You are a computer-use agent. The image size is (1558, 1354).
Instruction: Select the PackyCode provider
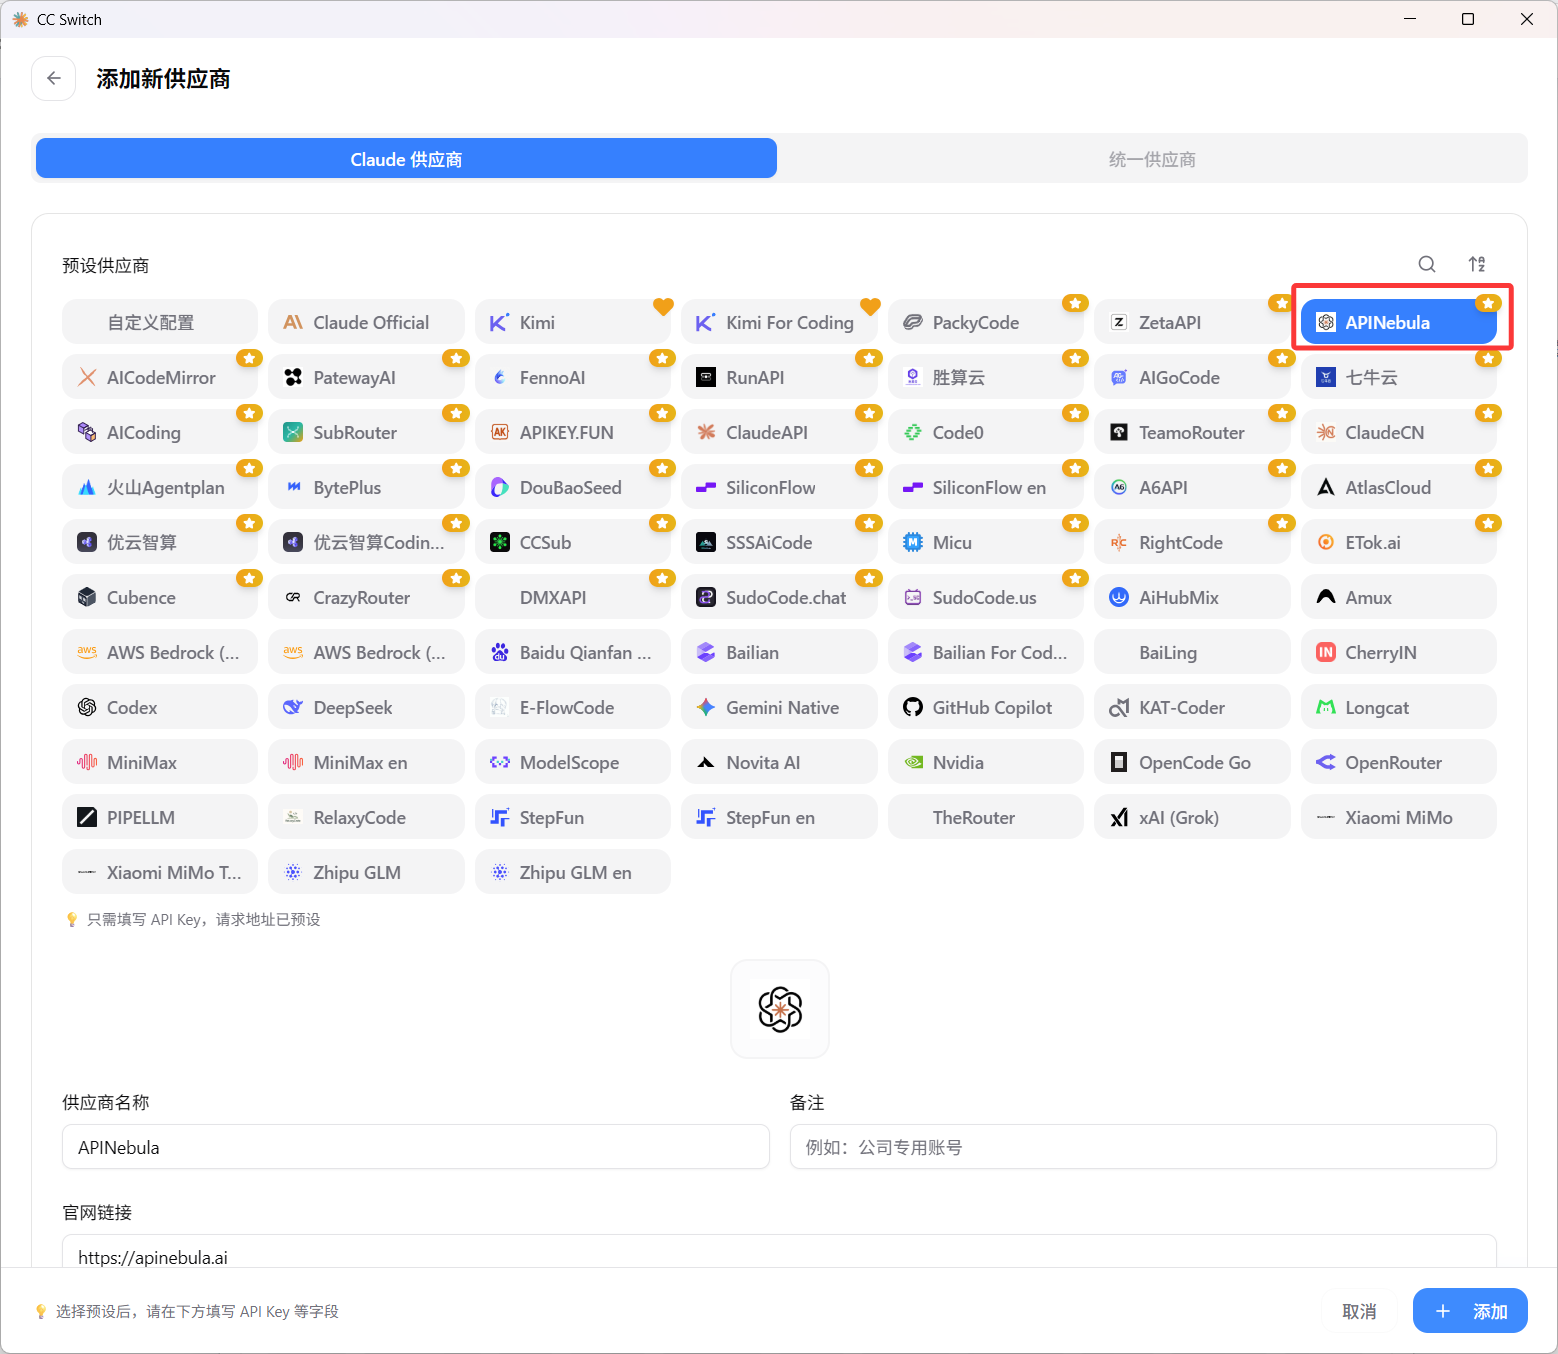(986, 322)
